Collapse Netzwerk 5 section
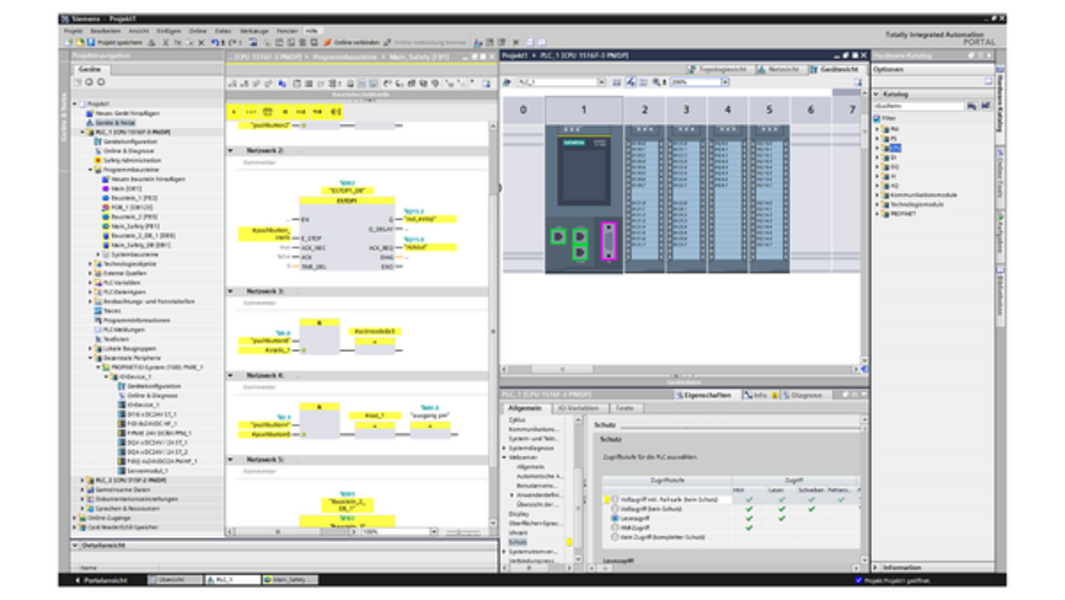 pos(230,459)
